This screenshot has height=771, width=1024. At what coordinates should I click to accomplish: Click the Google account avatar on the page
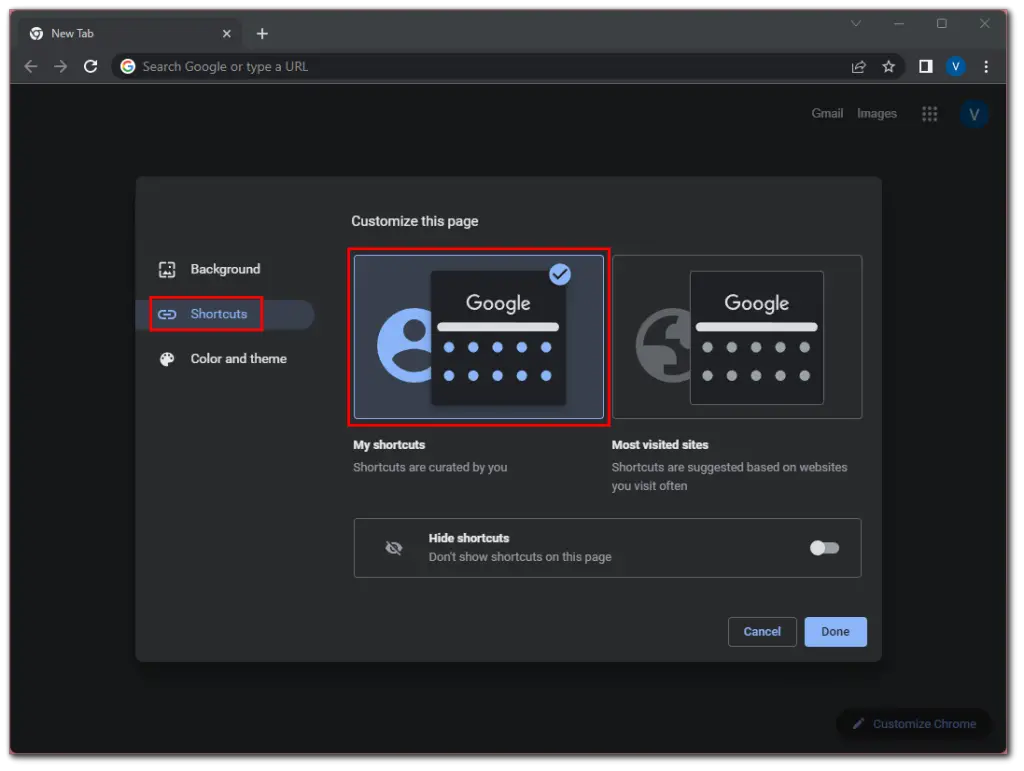click(974, 114)
